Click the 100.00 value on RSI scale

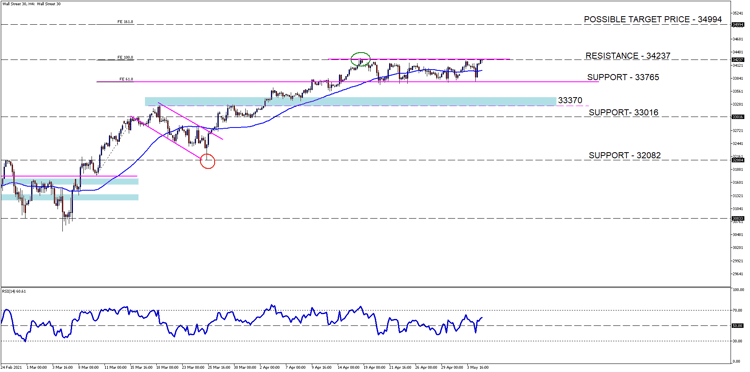click(739, 290)
